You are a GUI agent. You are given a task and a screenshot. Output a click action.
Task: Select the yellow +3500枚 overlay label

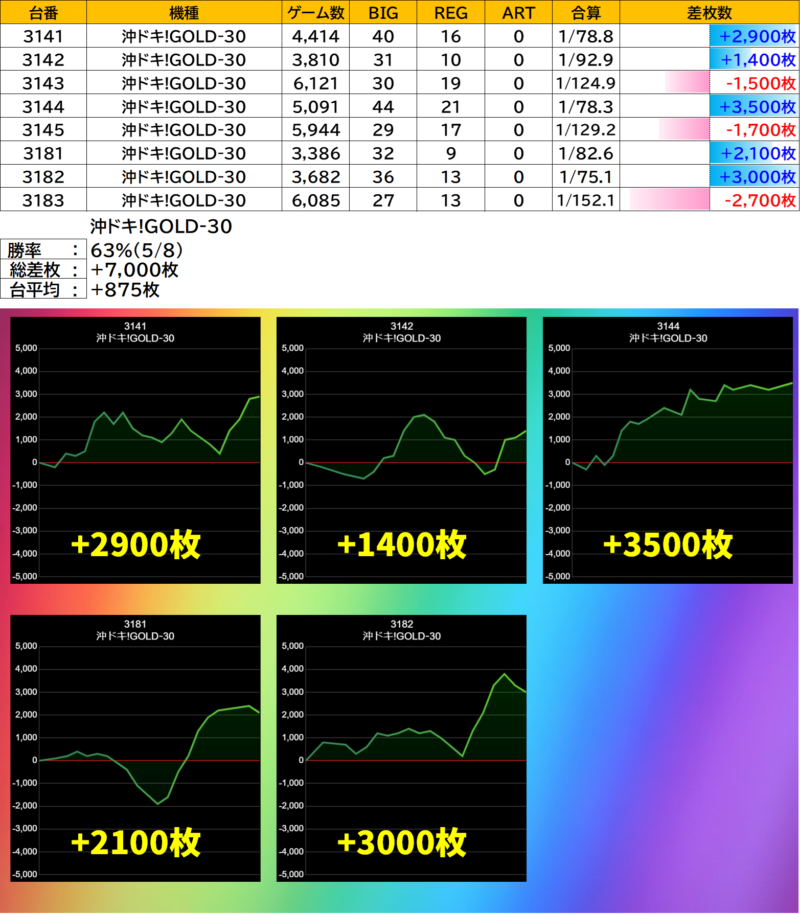pos(668,544)
